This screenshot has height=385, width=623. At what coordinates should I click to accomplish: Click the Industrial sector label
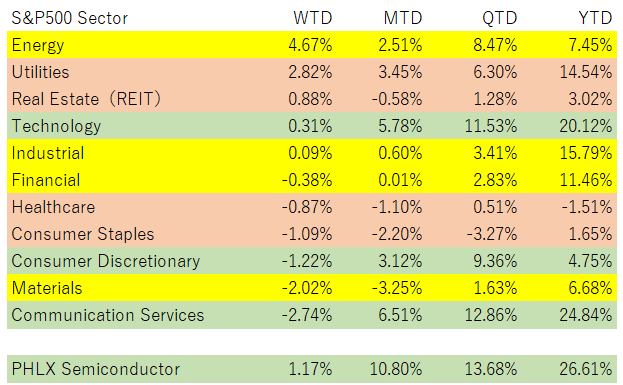coord(48,153)
